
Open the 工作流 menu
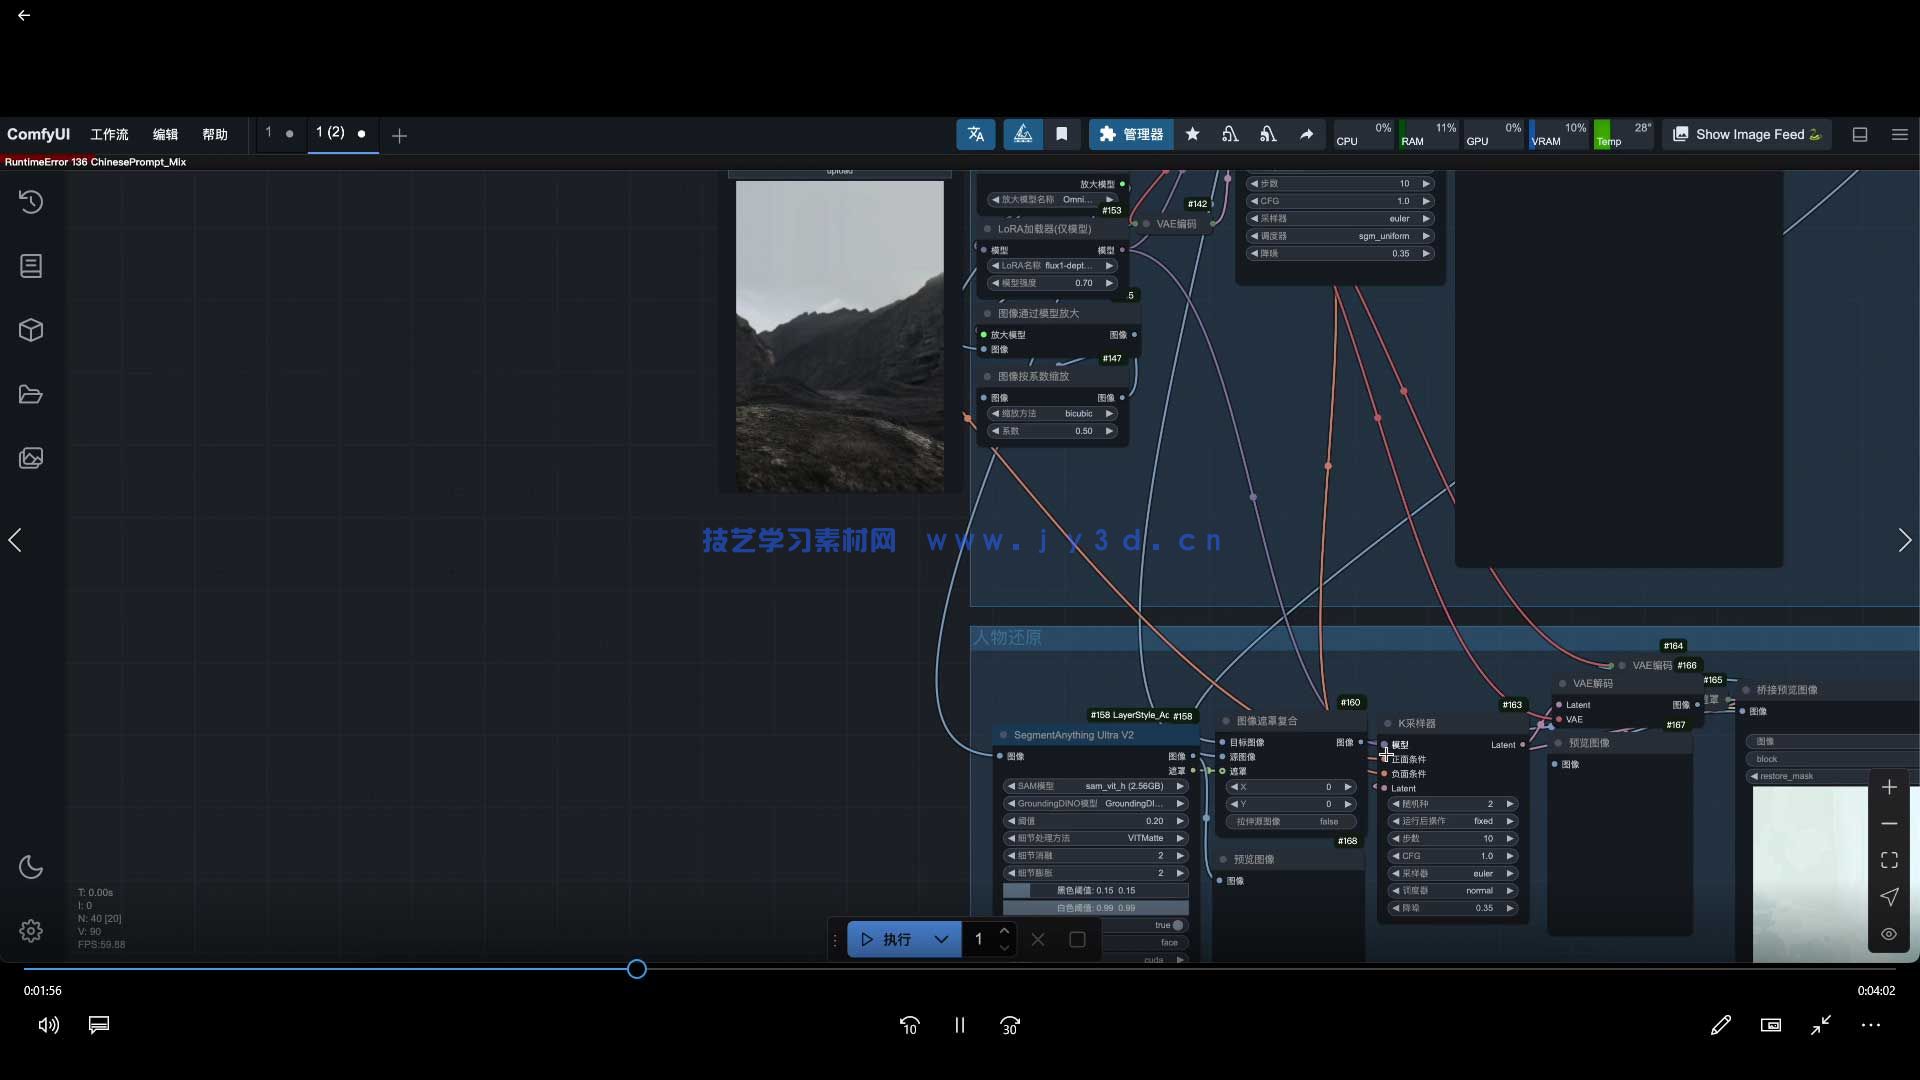coord(109,134)
